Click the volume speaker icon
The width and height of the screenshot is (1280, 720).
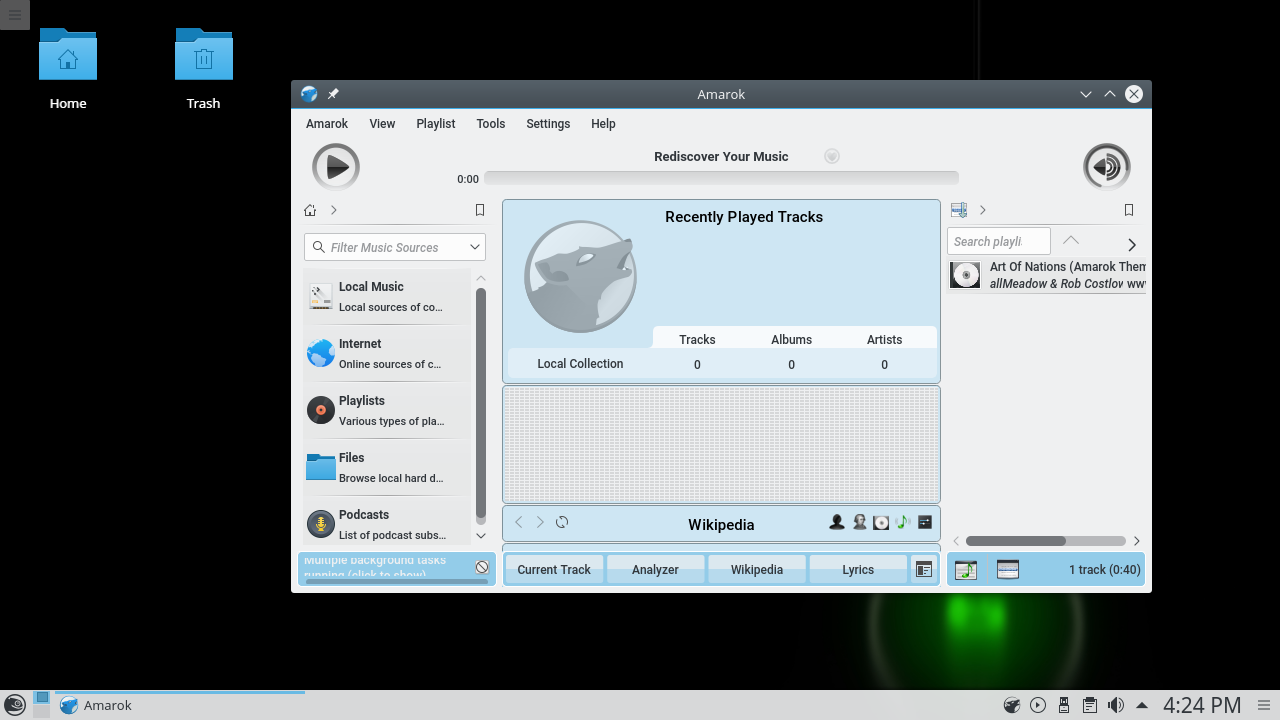pos(1106,167)
